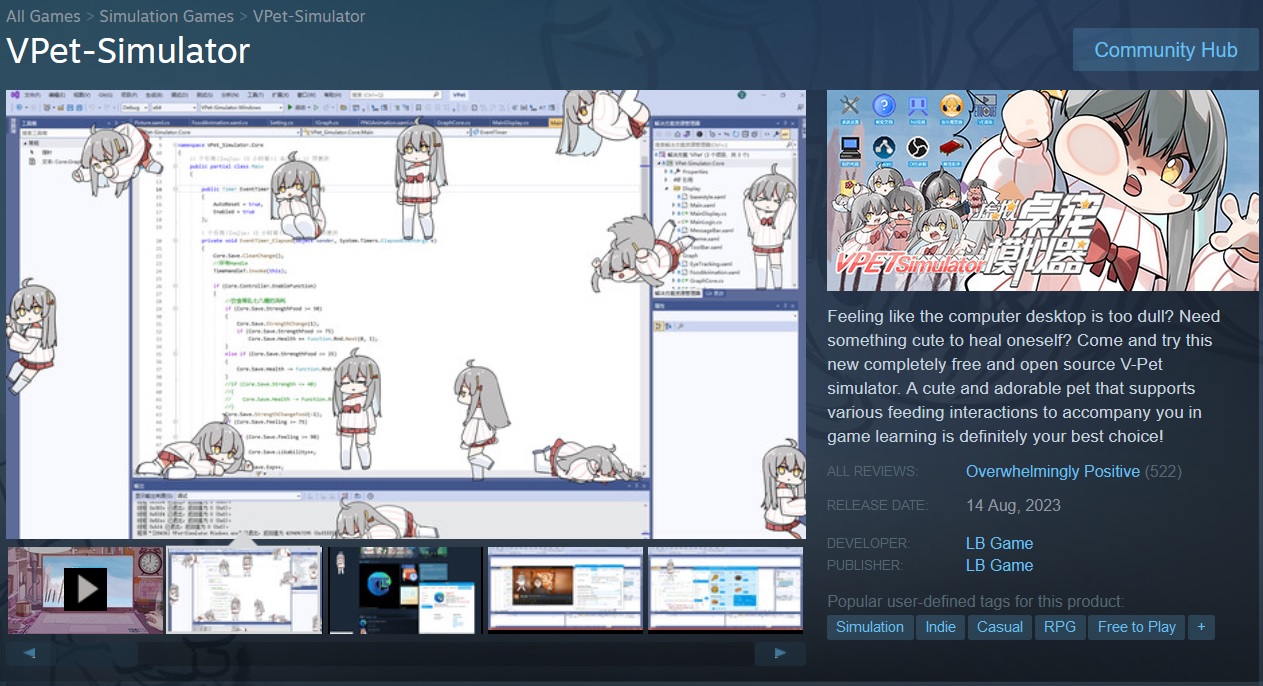Select the fourth screenshot thumbnail

click(x=565, y=590)
